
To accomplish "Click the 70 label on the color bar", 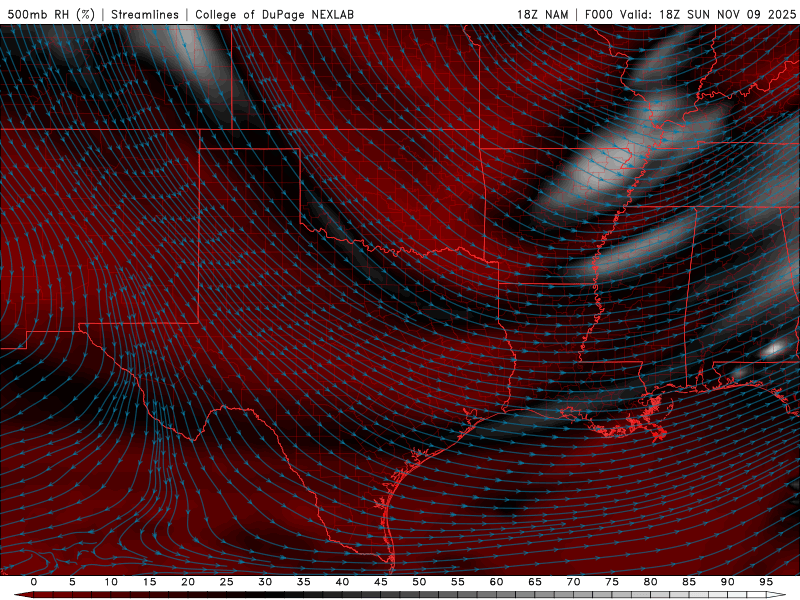I will 573,582.
